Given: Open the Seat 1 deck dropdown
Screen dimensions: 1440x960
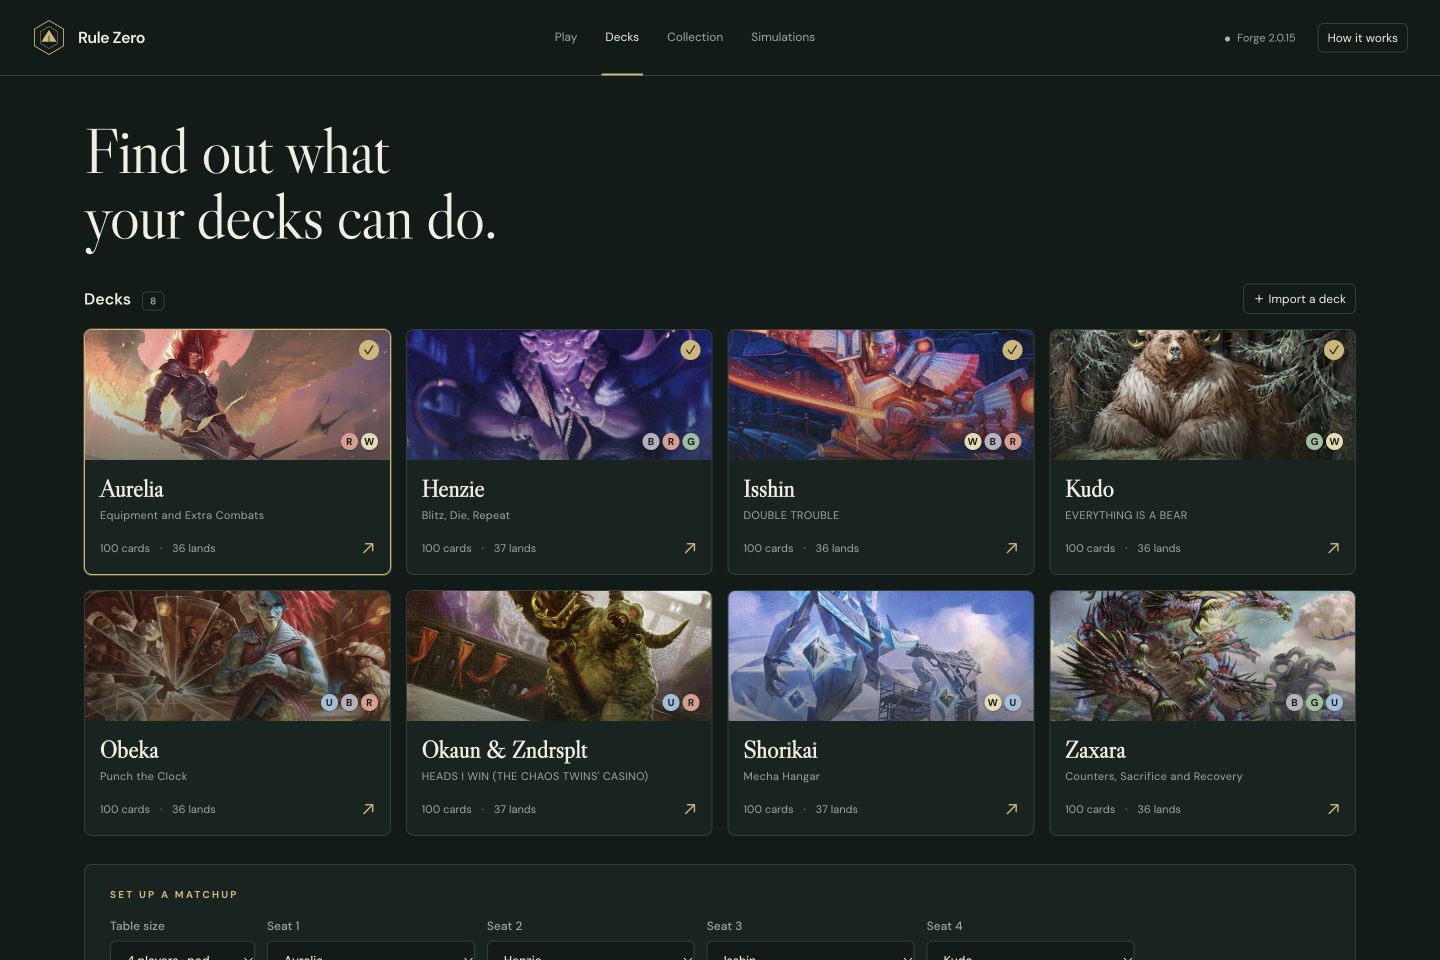Looking at the screenshot, I should click(x=371, y=951).
